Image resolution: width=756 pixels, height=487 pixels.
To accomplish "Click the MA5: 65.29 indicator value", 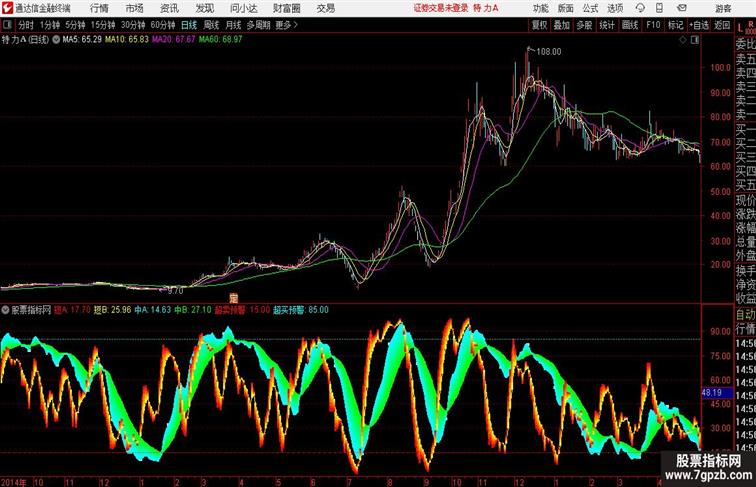I will click(x=82, y=40).
